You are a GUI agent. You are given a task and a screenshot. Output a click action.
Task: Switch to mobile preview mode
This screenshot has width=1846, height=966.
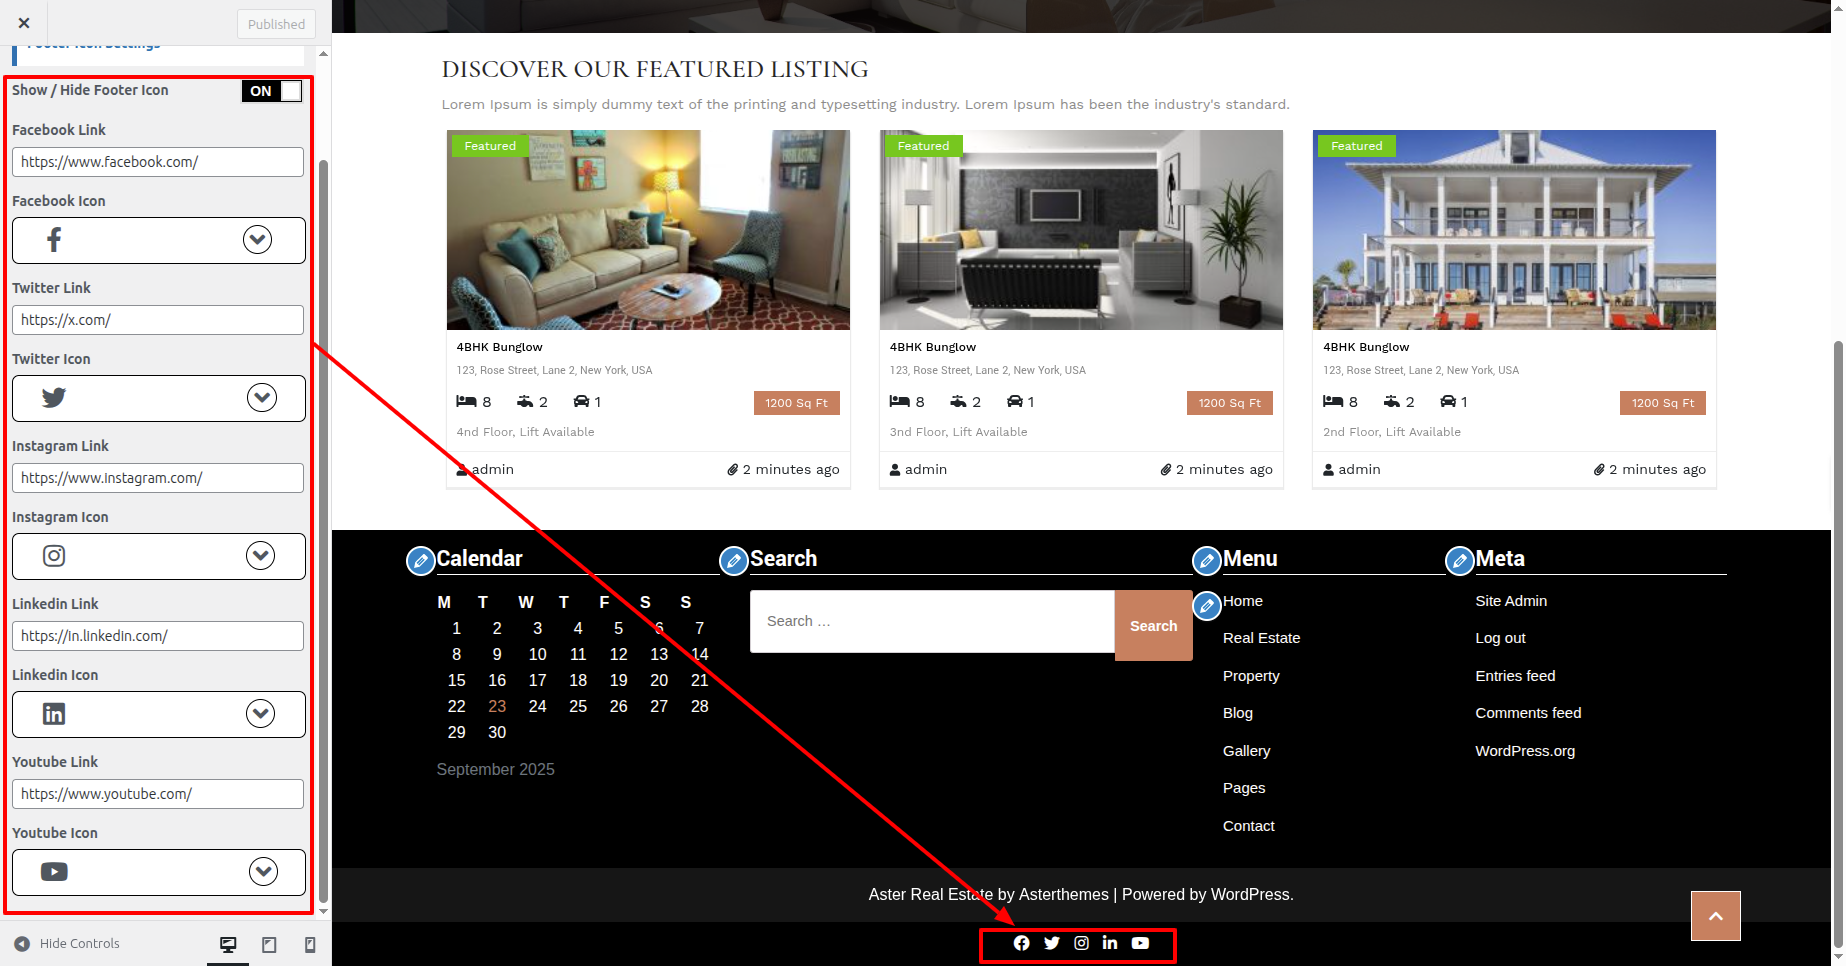[x=310, y=945]
